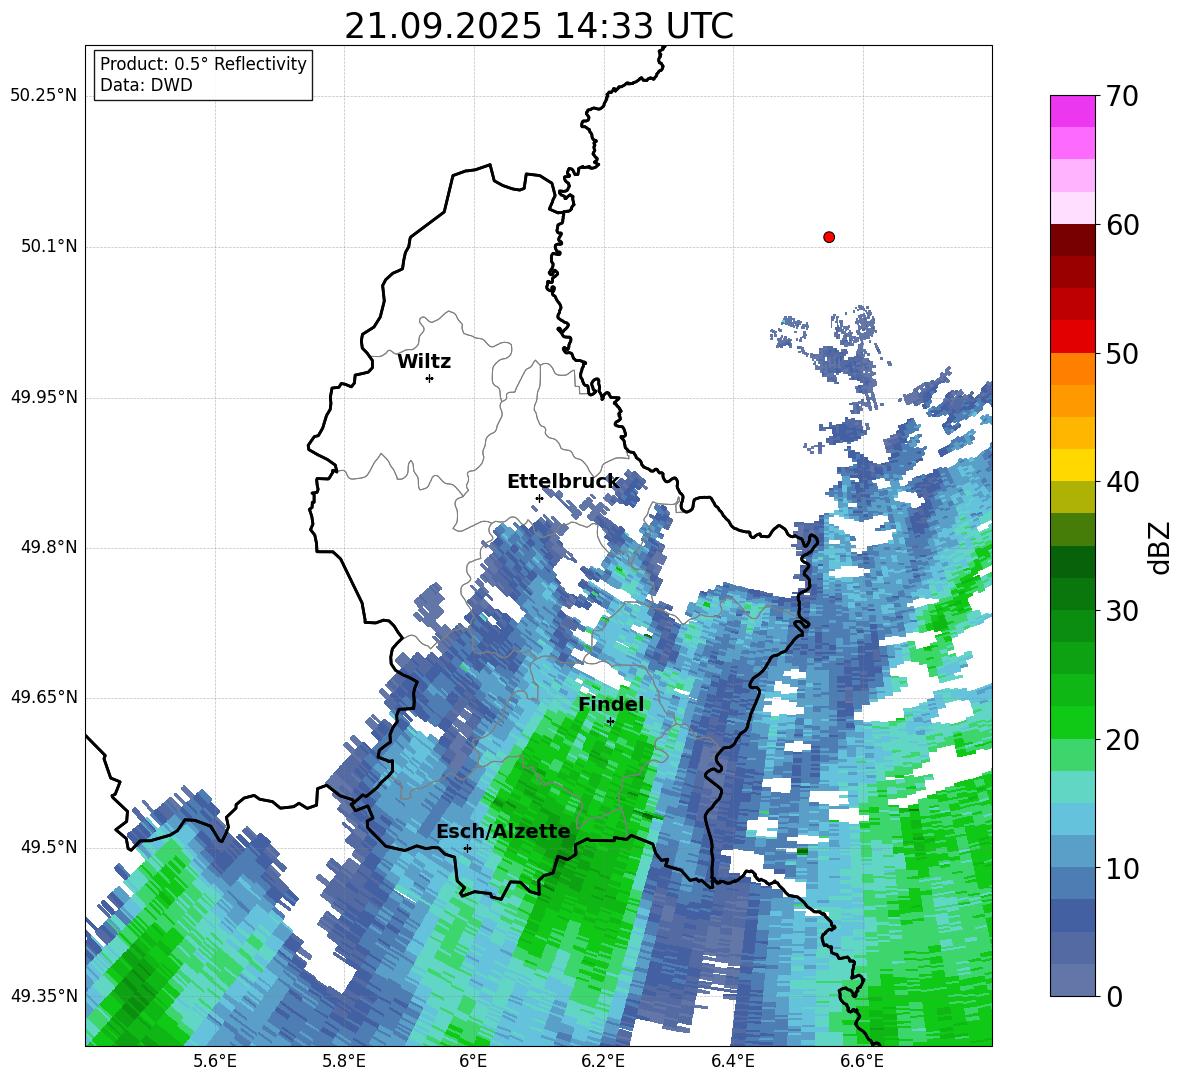Click the 50.1°N latitude label
The width and height of the screenshot is (1184, 1081).
coord(49,246)
